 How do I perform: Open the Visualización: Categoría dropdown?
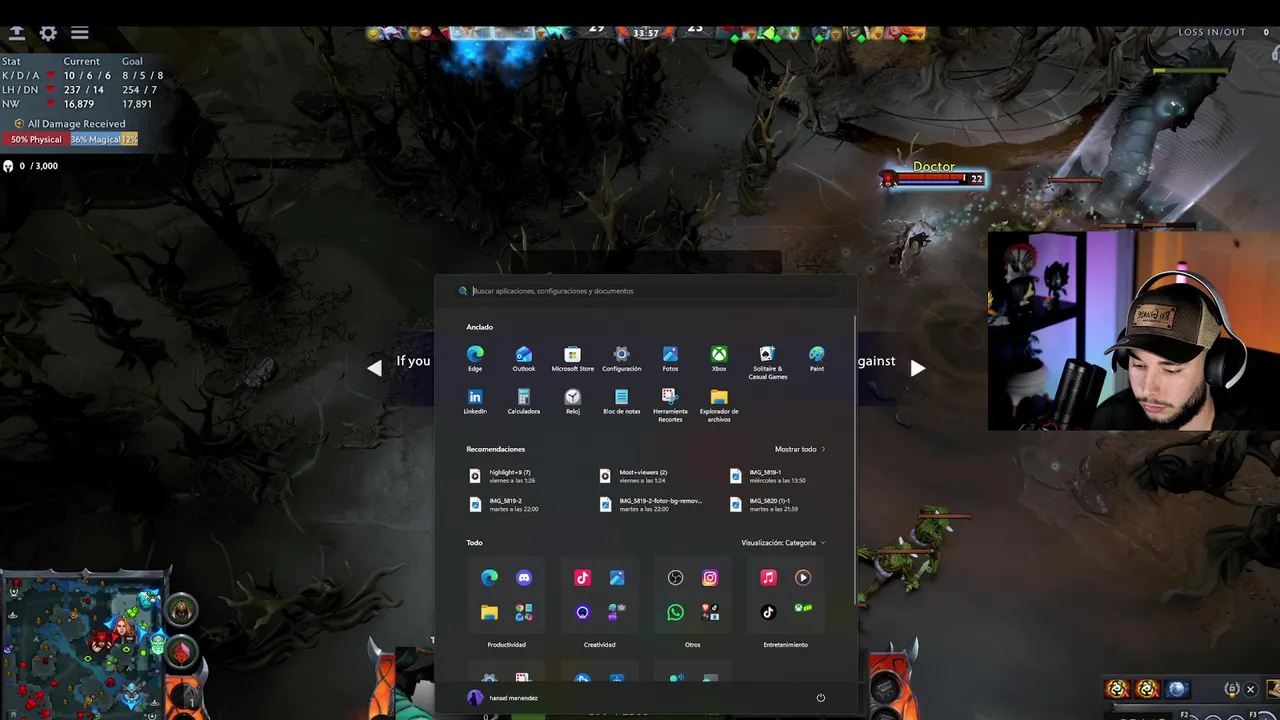[783, 543]
